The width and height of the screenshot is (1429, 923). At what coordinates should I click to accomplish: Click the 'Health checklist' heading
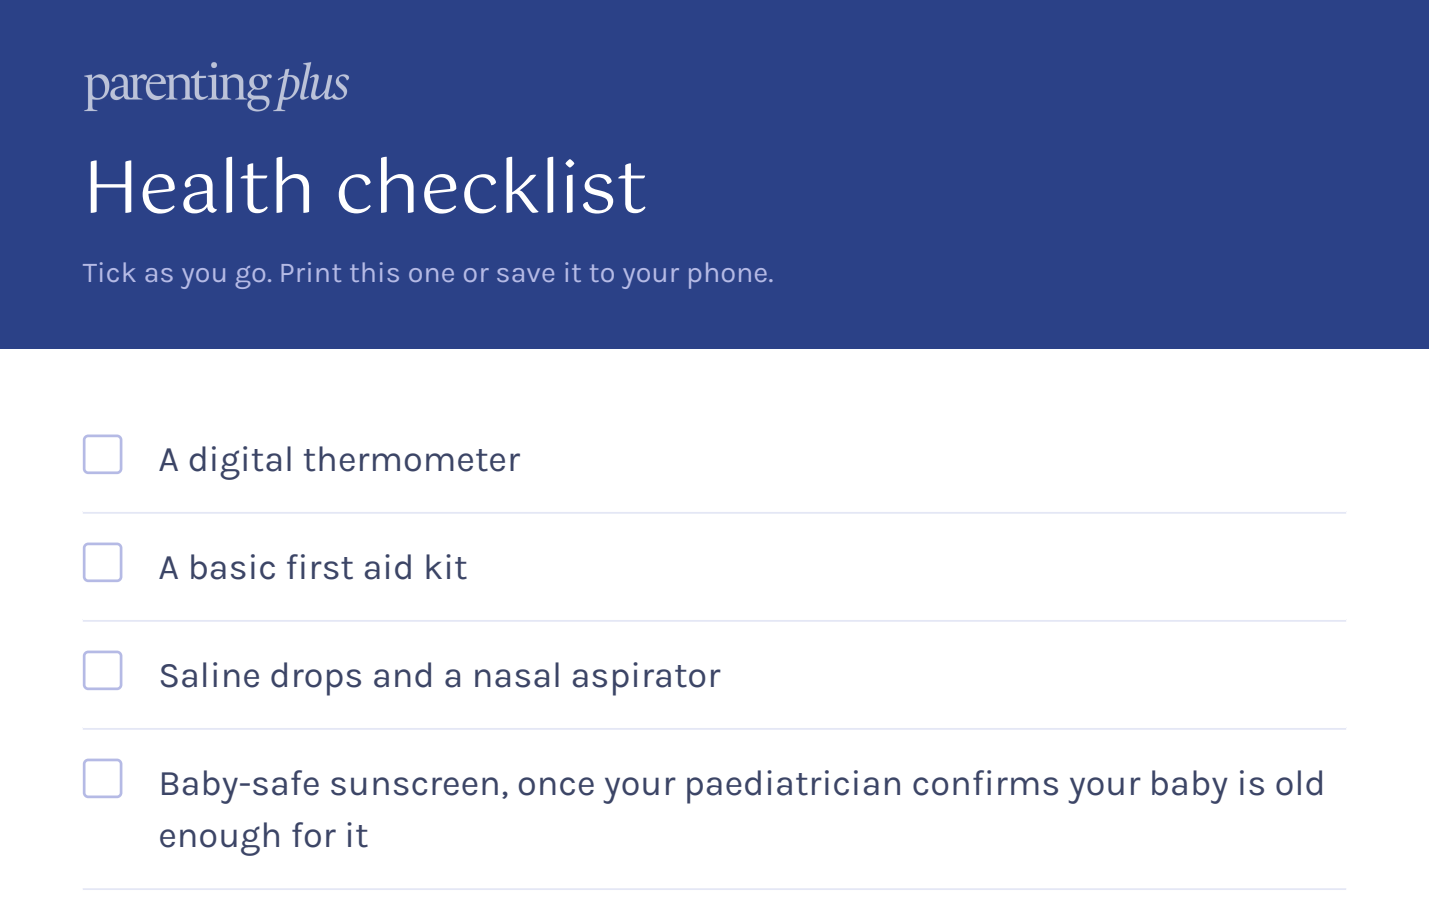(366, 186)
